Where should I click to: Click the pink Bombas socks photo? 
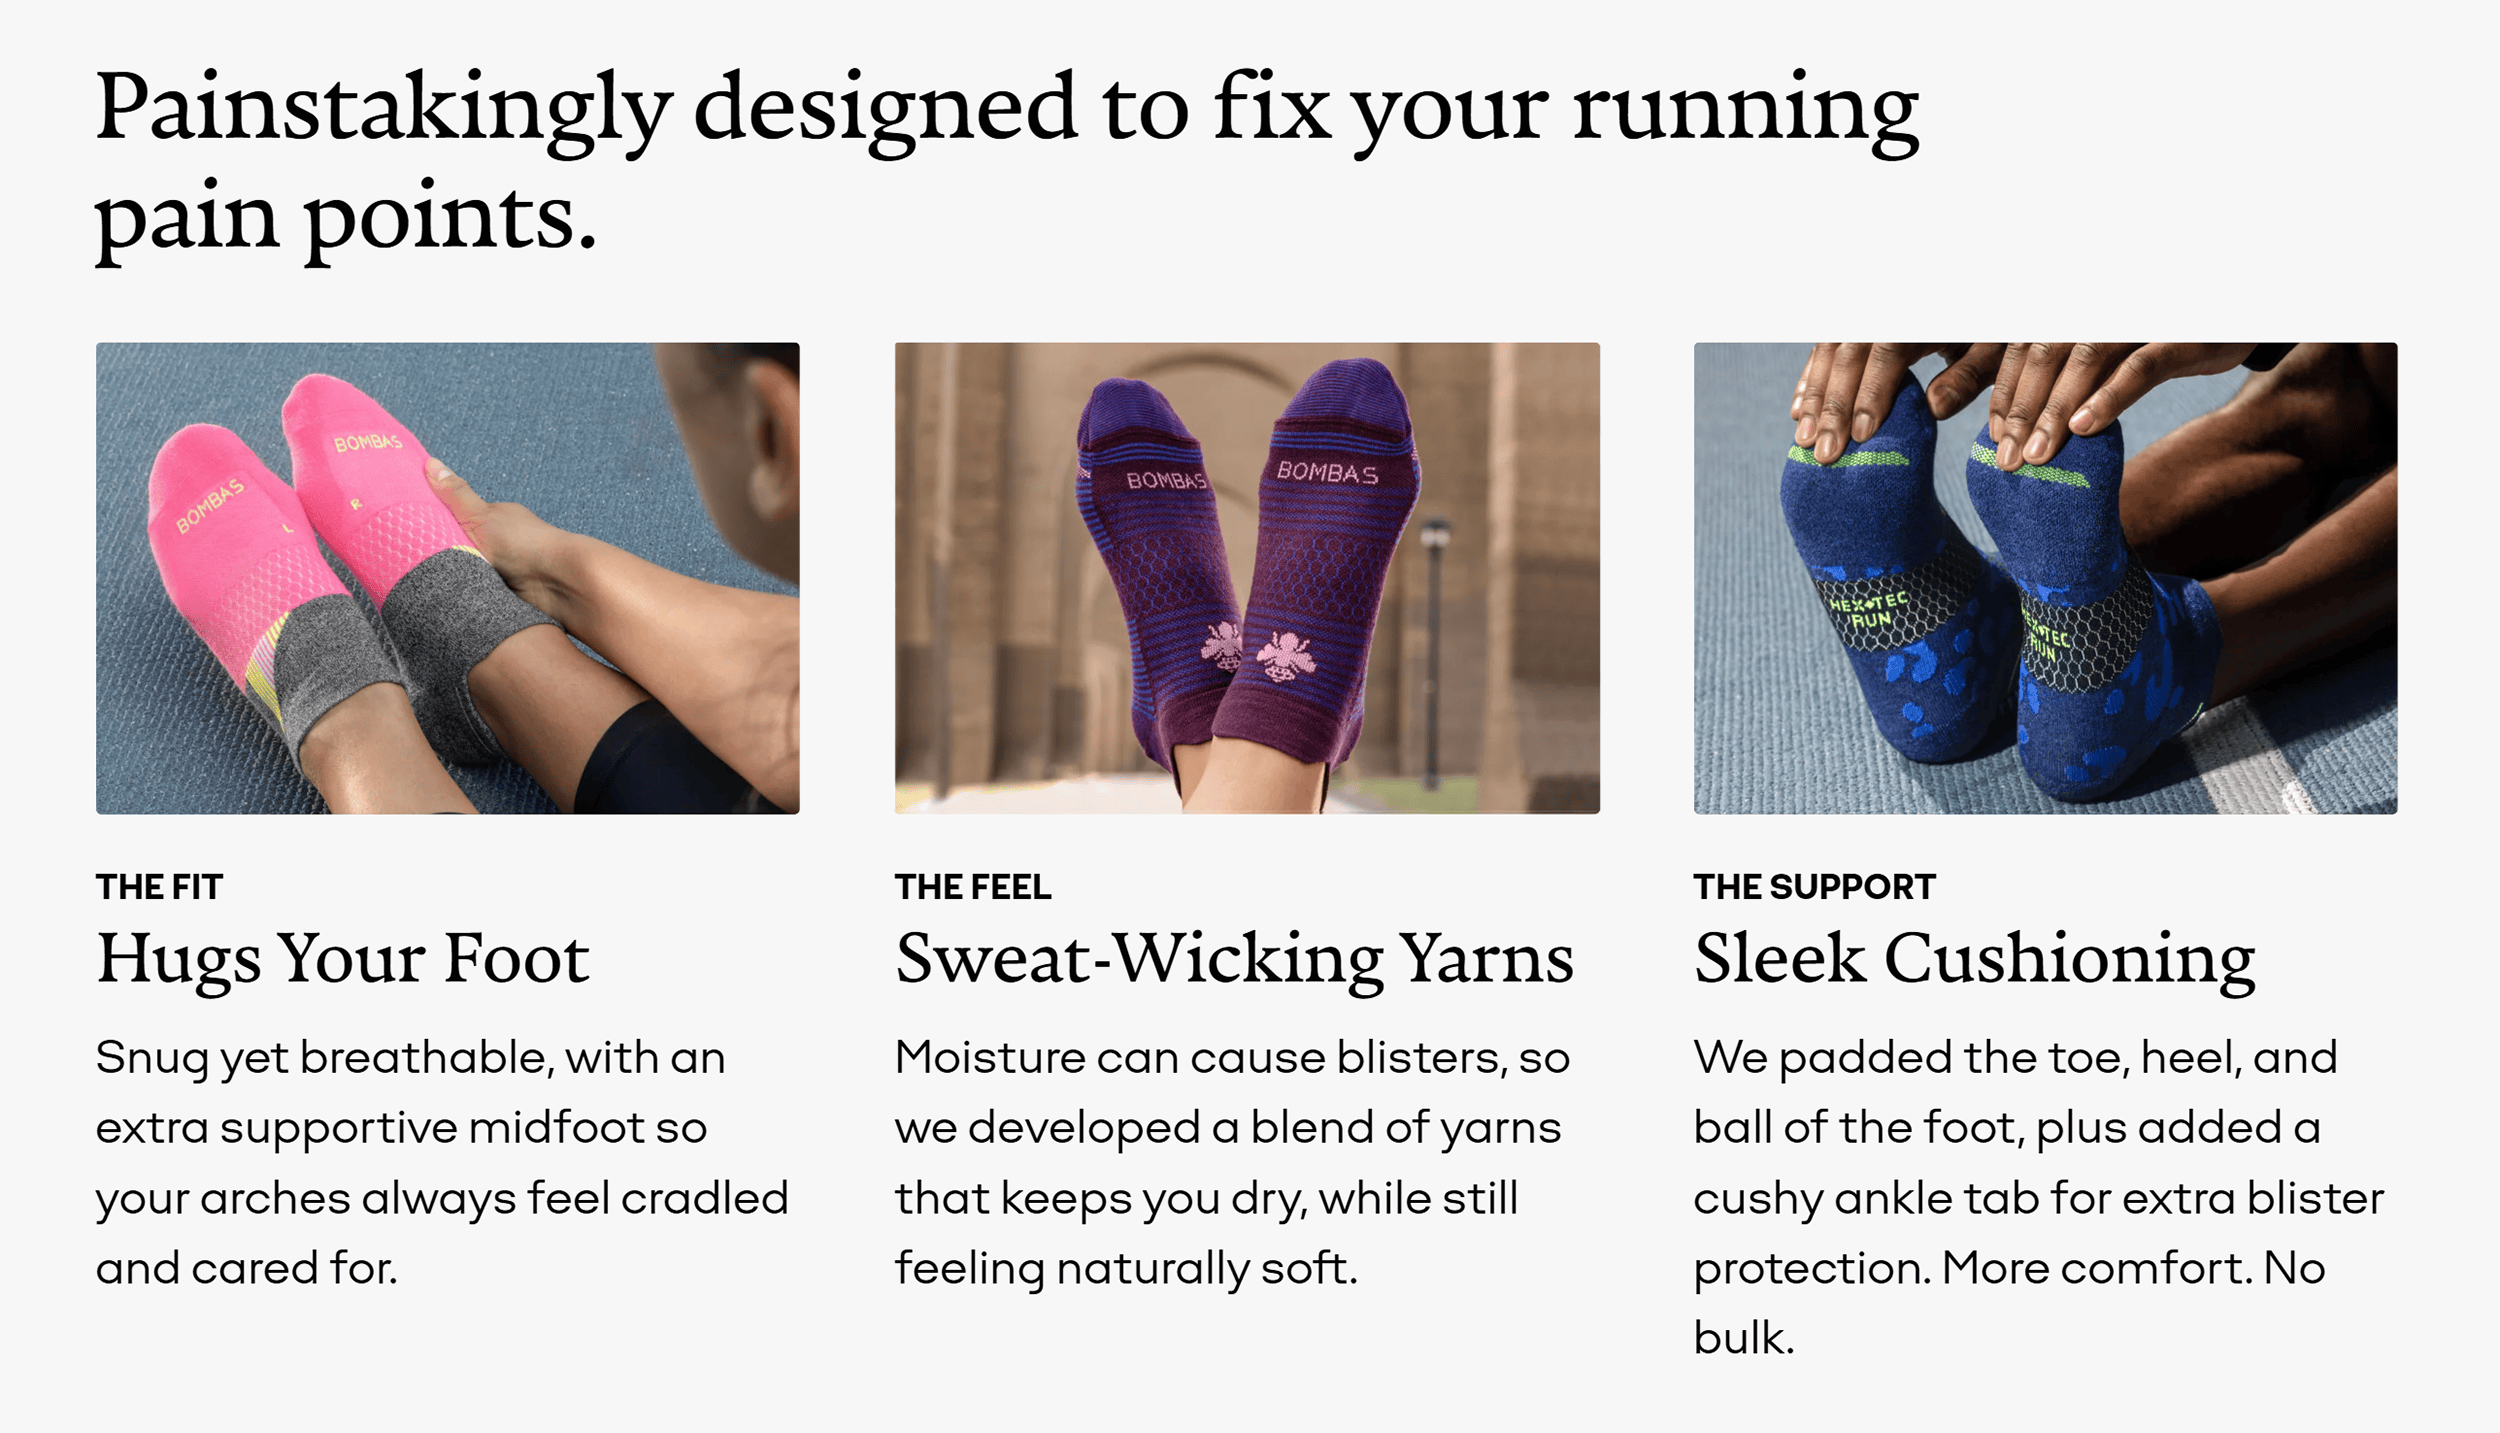coord(447,577)
